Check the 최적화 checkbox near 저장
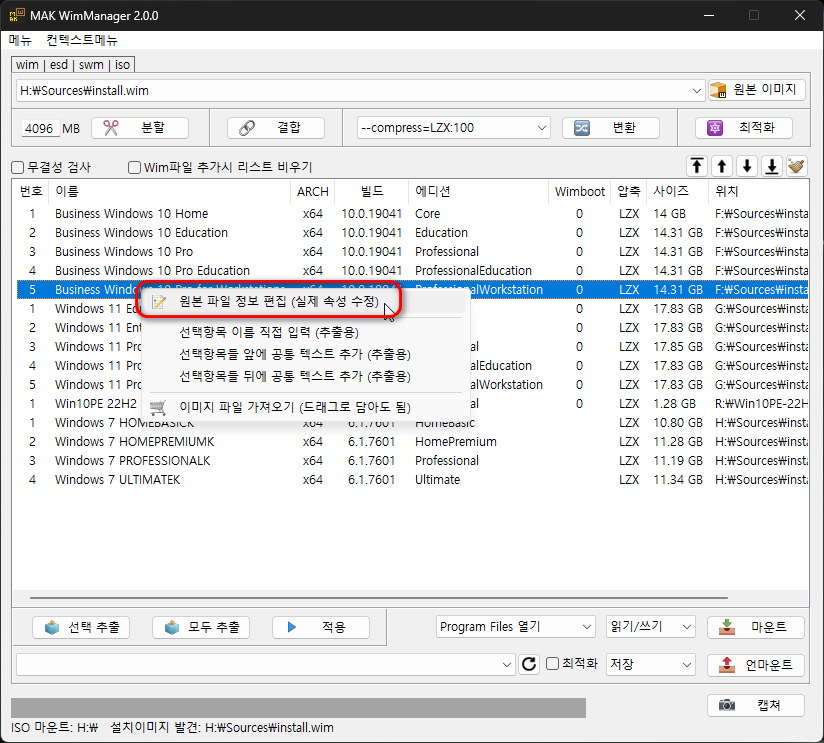 552,664
